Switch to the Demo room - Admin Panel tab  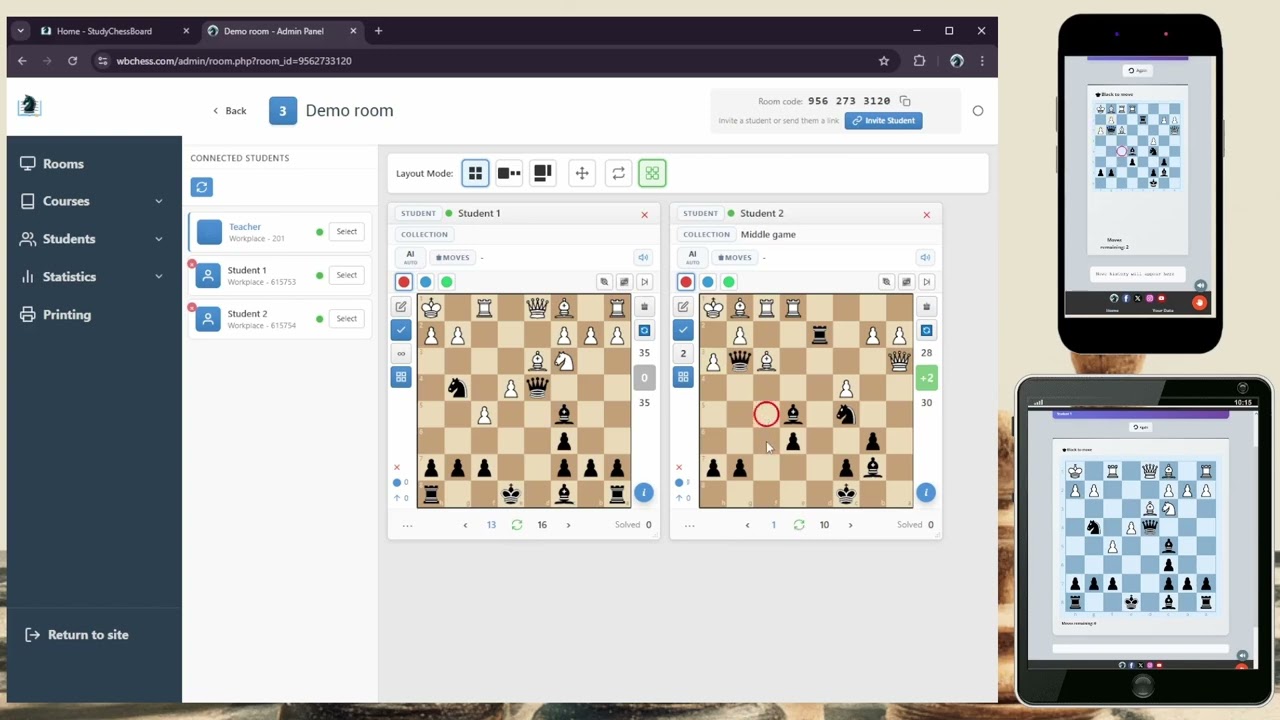click(281, 31)
